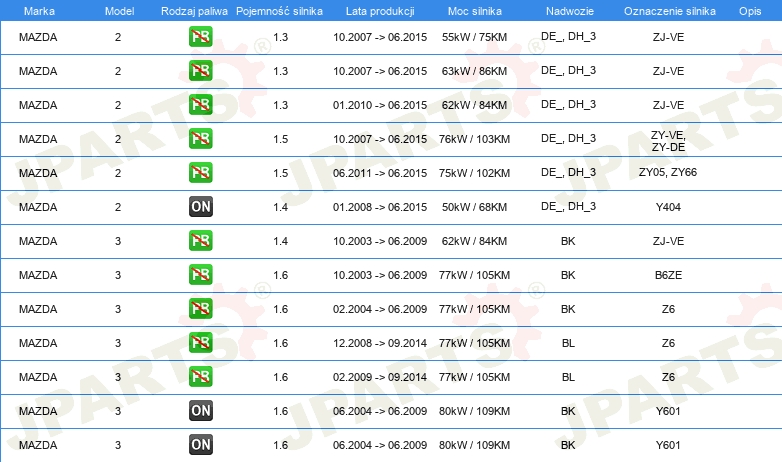Select the 63kW / 86KM power cell
782x462 pixels.
(474, 71)
